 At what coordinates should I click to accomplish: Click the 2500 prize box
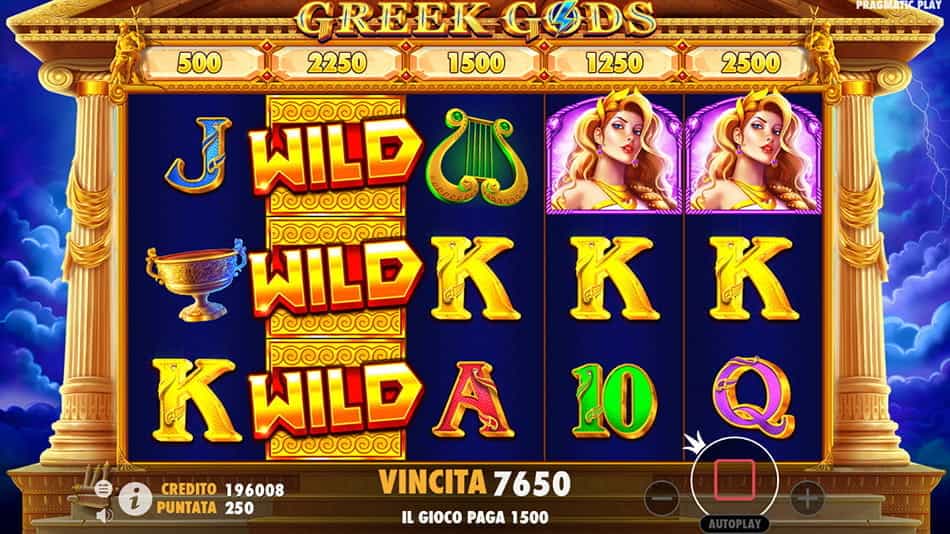tap(750, 62)
